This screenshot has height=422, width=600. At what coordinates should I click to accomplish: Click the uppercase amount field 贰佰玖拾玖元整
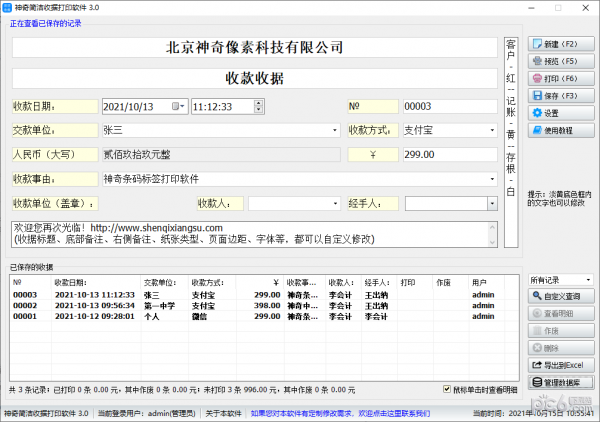[x=221, y=155]
